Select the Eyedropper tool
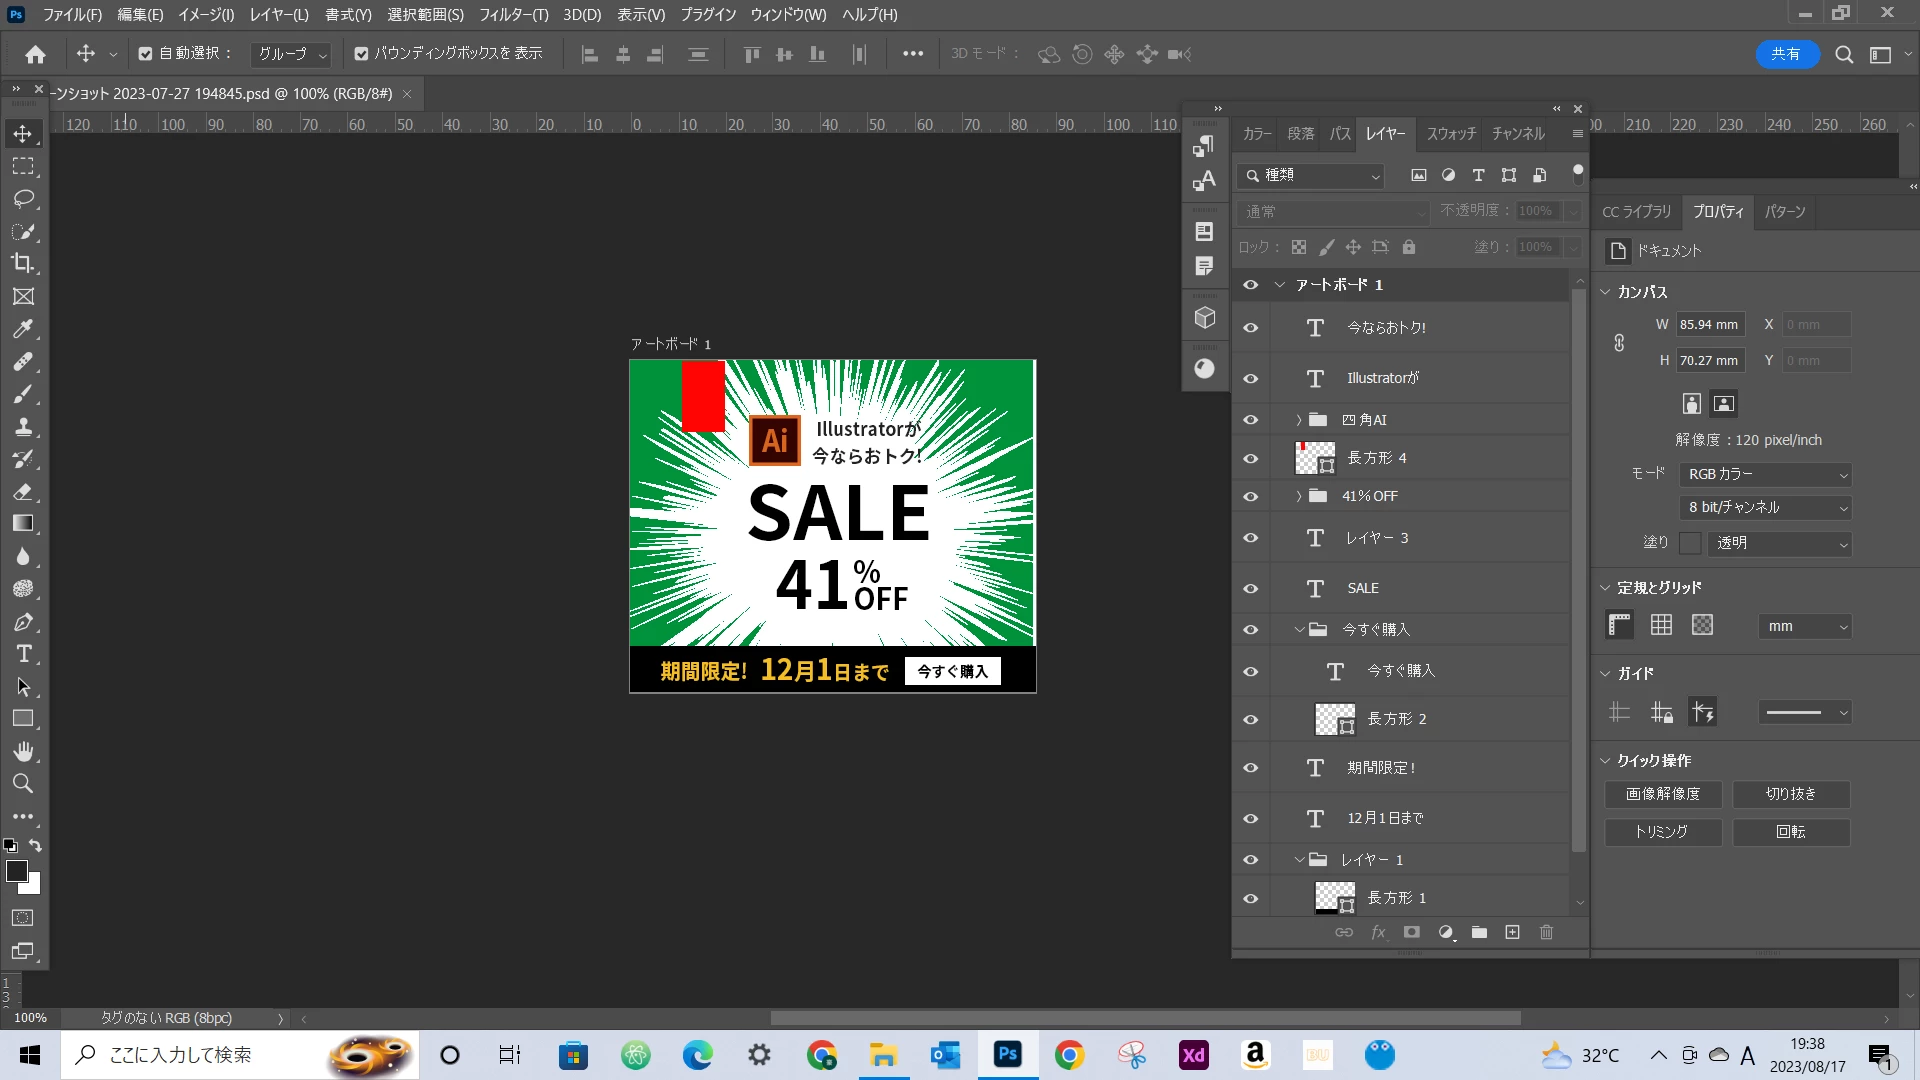The width and height of the screenshot is (1920, 1080). (x=23, y=329)
